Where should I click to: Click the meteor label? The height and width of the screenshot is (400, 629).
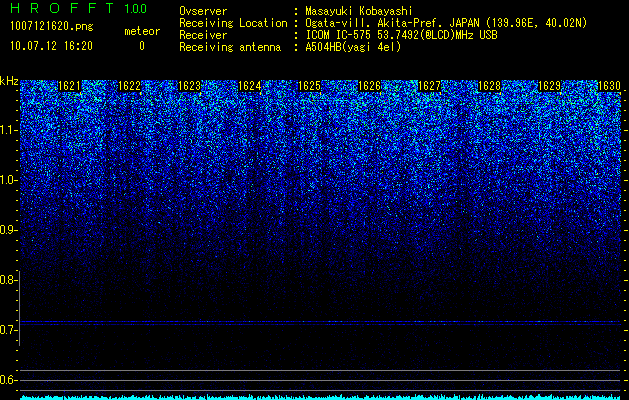tap(142, 31)
